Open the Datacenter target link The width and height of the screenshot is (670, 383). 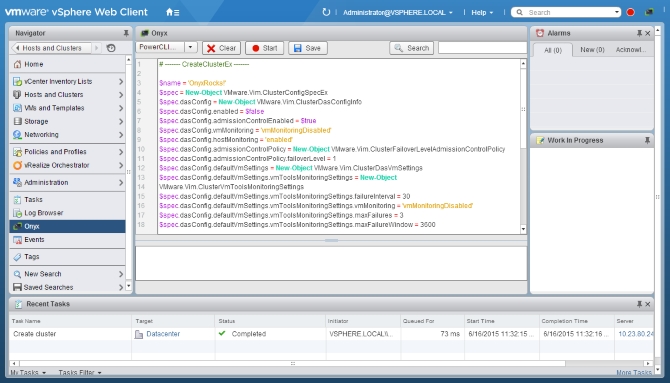coord(163,334)
